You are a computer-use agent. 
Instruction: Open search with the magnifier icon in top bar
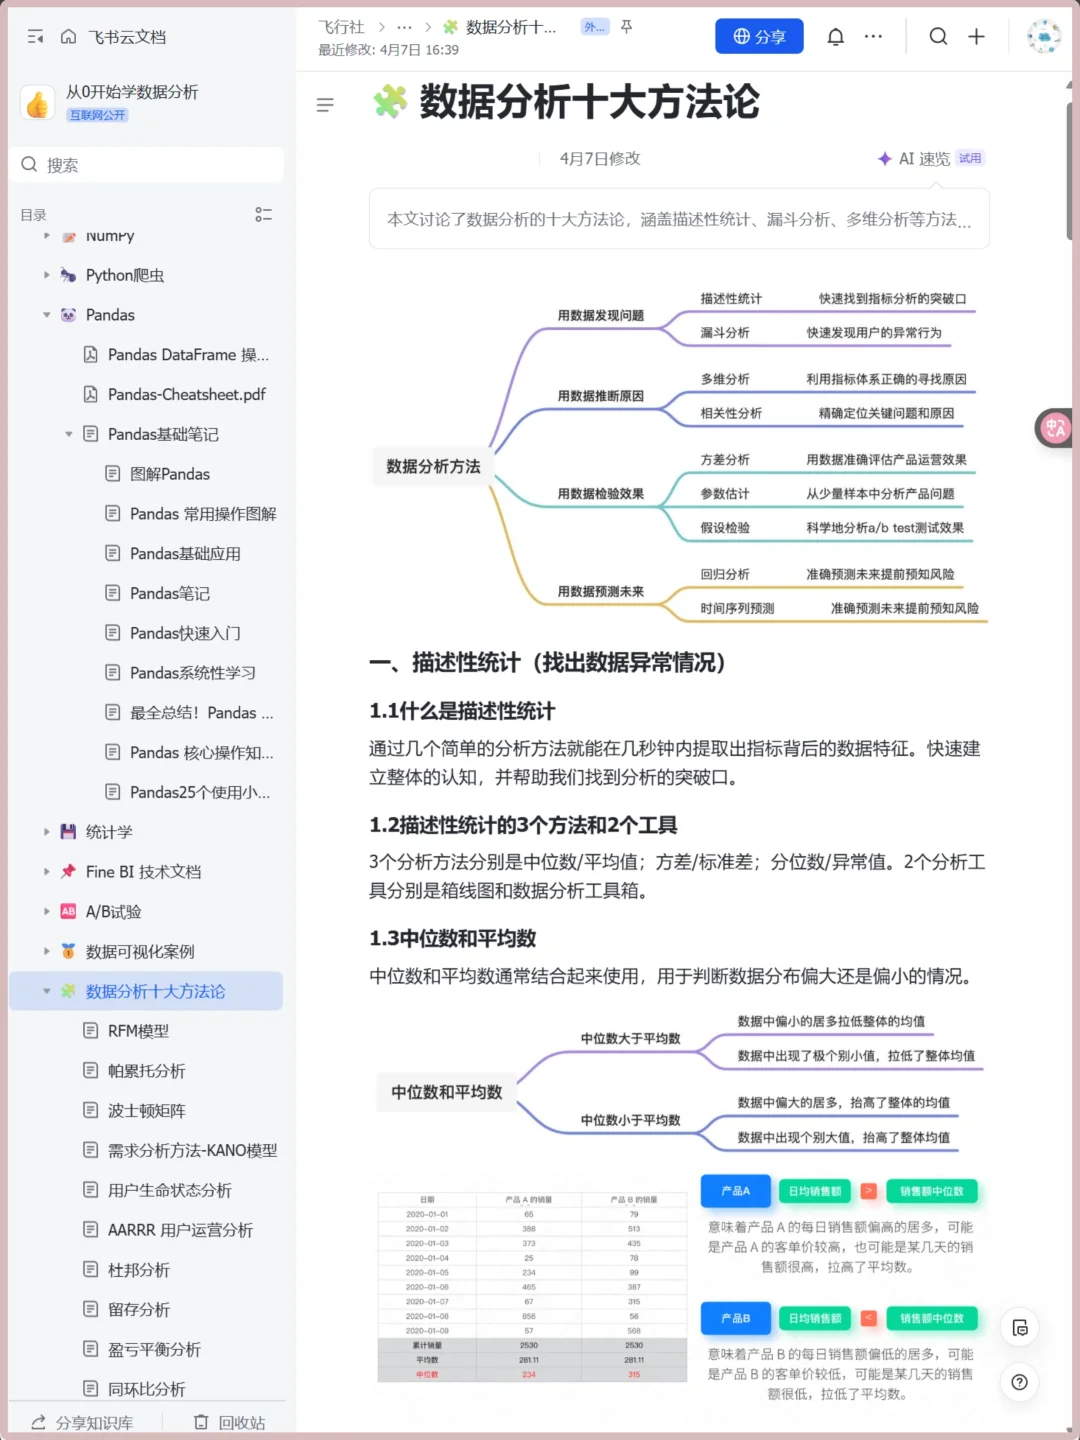pos(938,36)
